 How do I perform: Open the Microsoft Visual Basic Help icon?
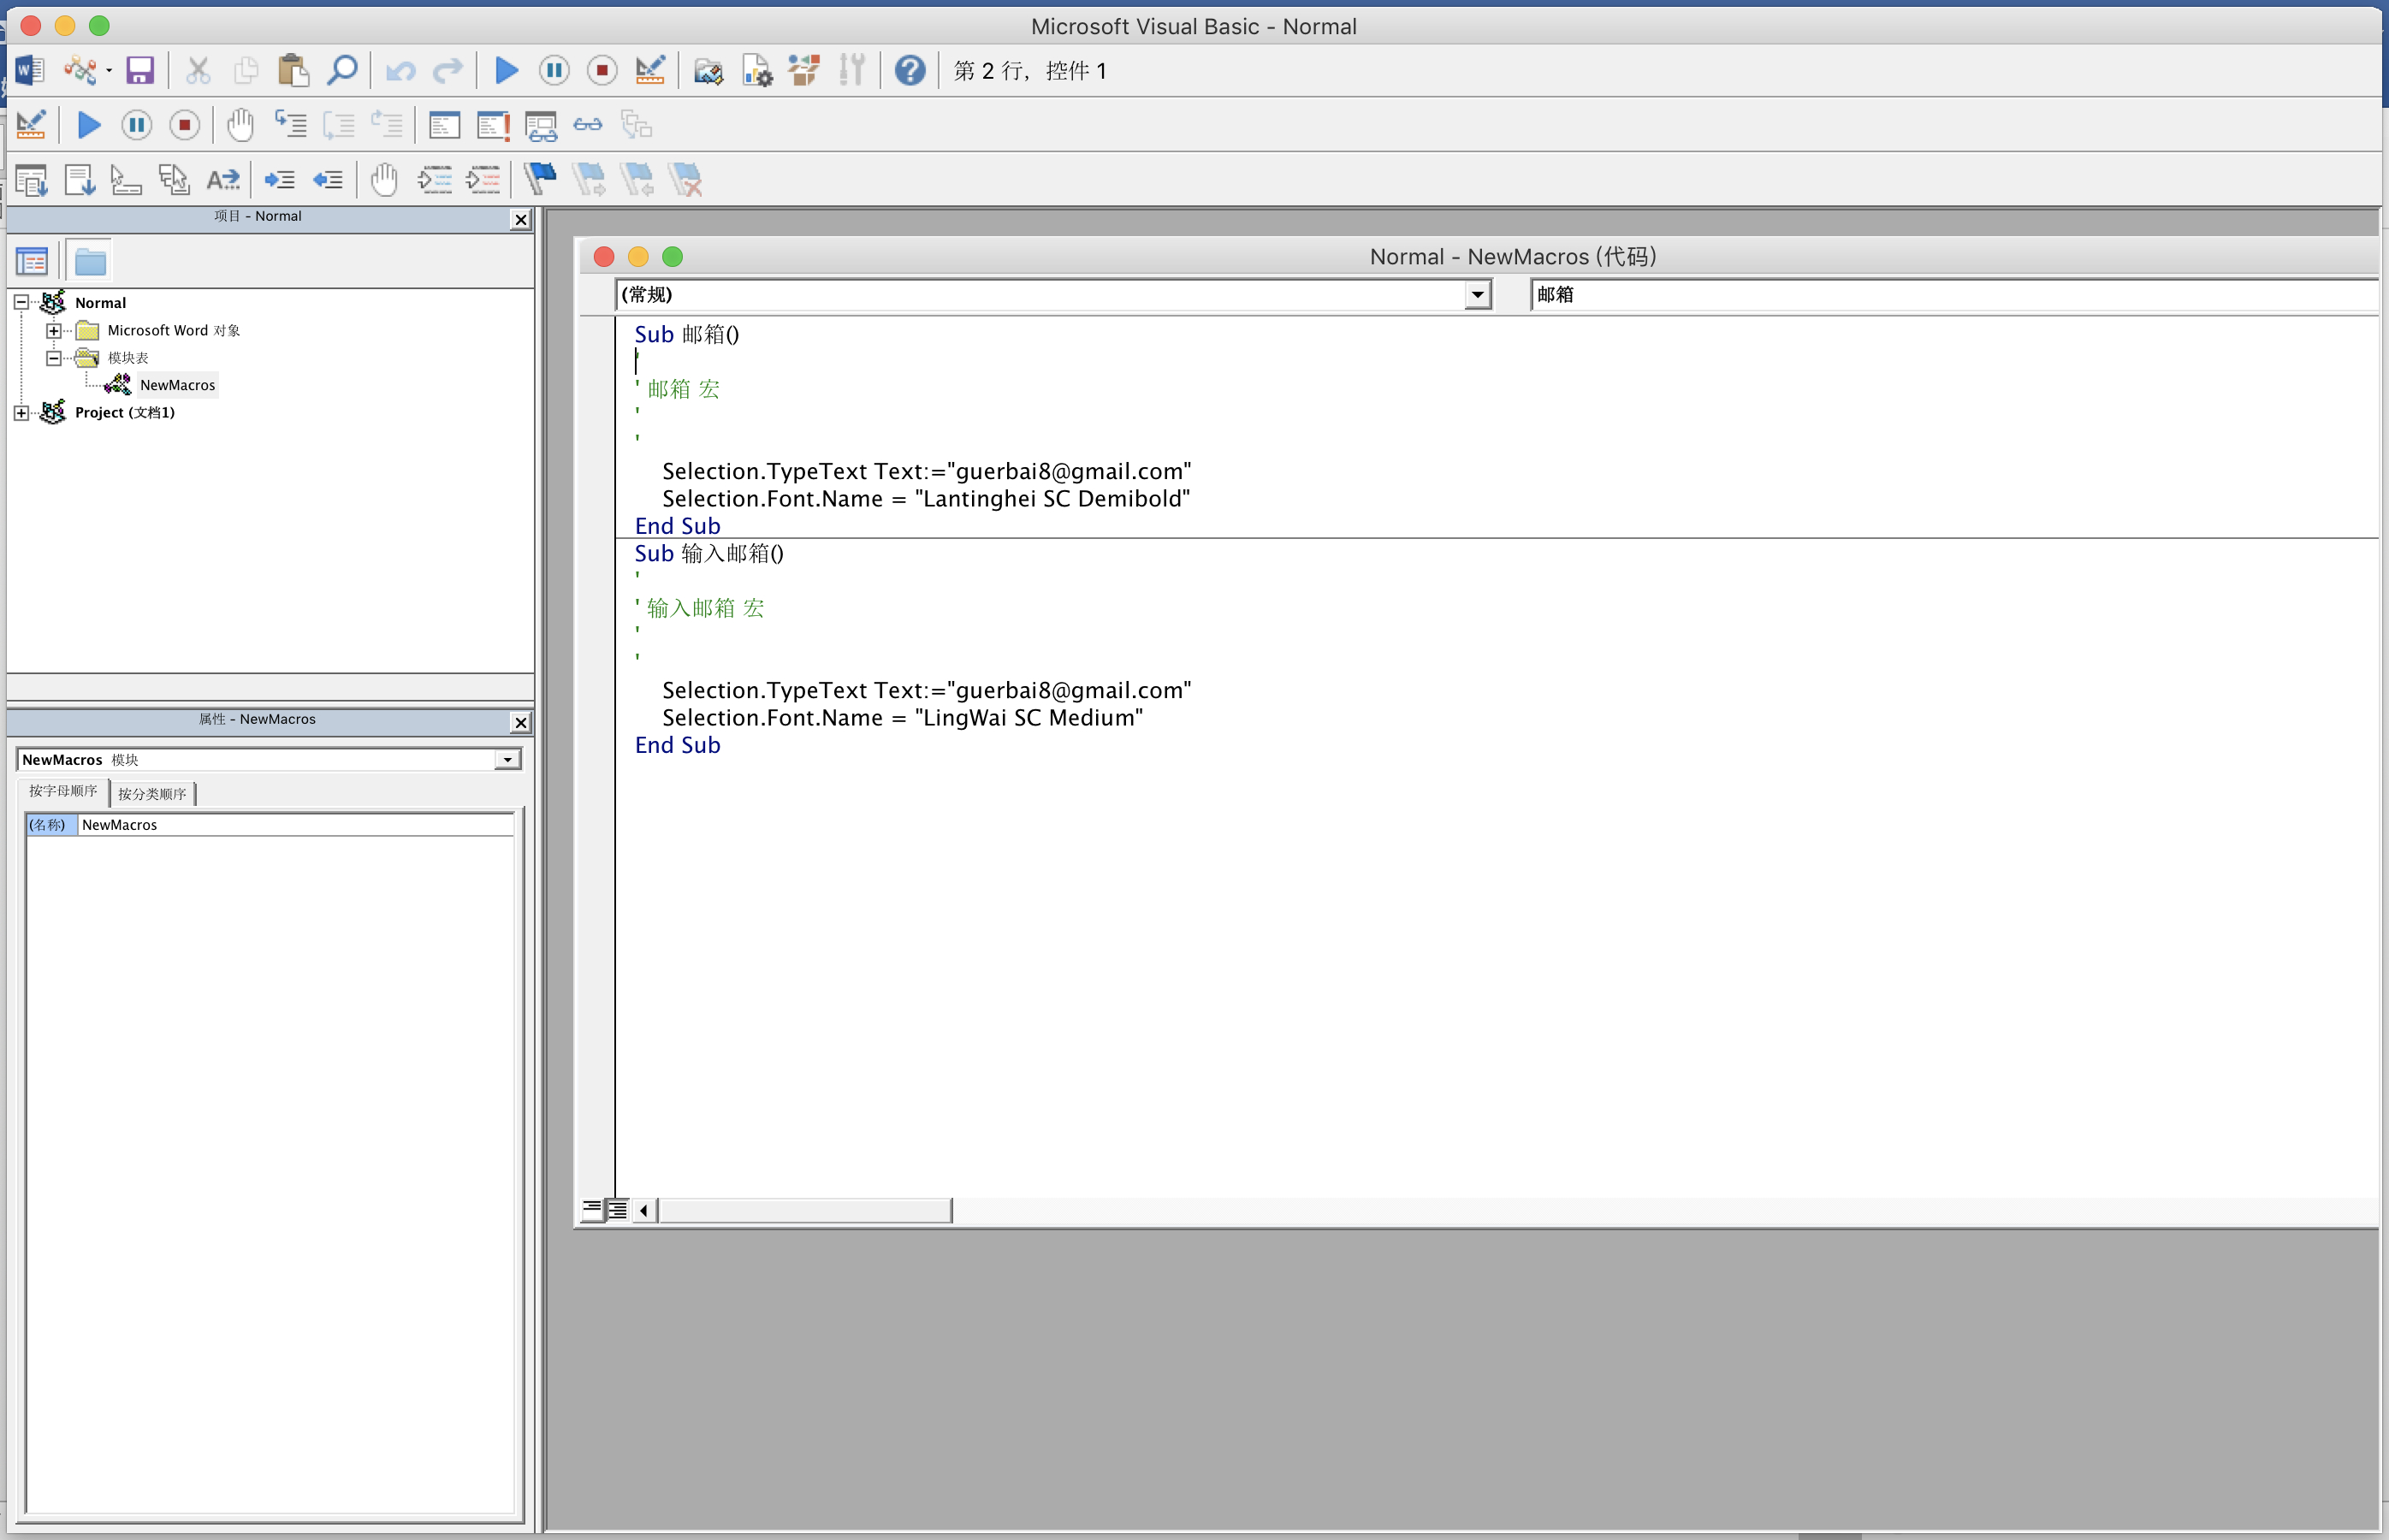click(909, 70)
